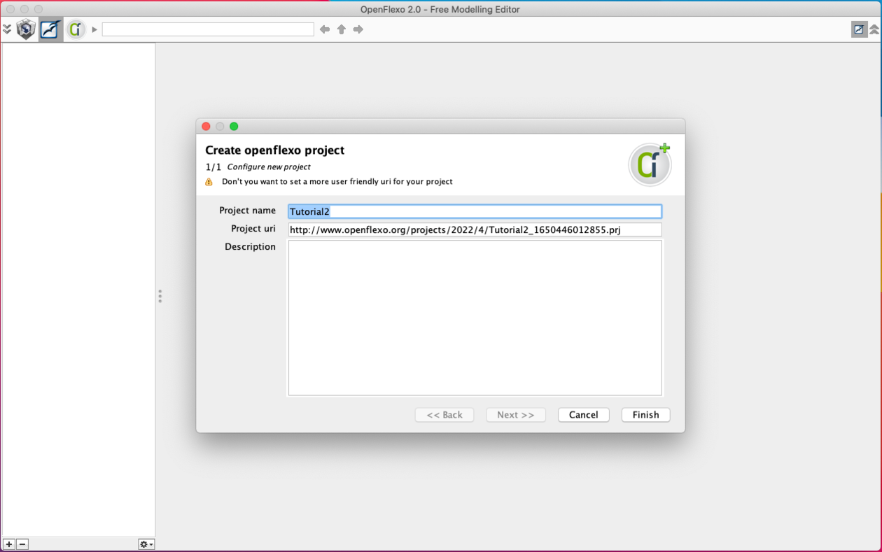882x552 pixels.
Task: Click the green OpenFlexo project icon in toolbar
Action: tap(75, 29)
